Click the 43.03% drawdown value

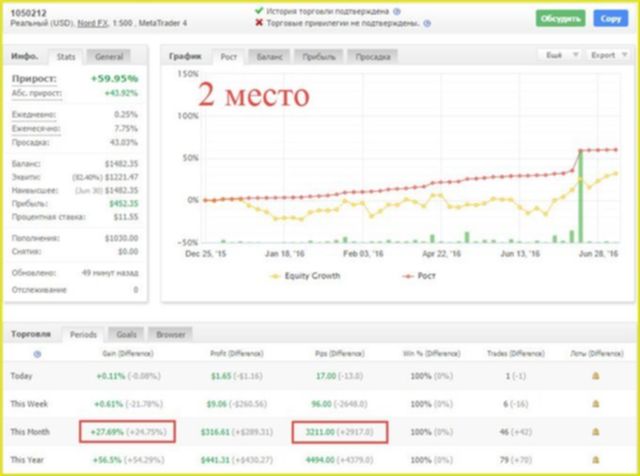124,142
